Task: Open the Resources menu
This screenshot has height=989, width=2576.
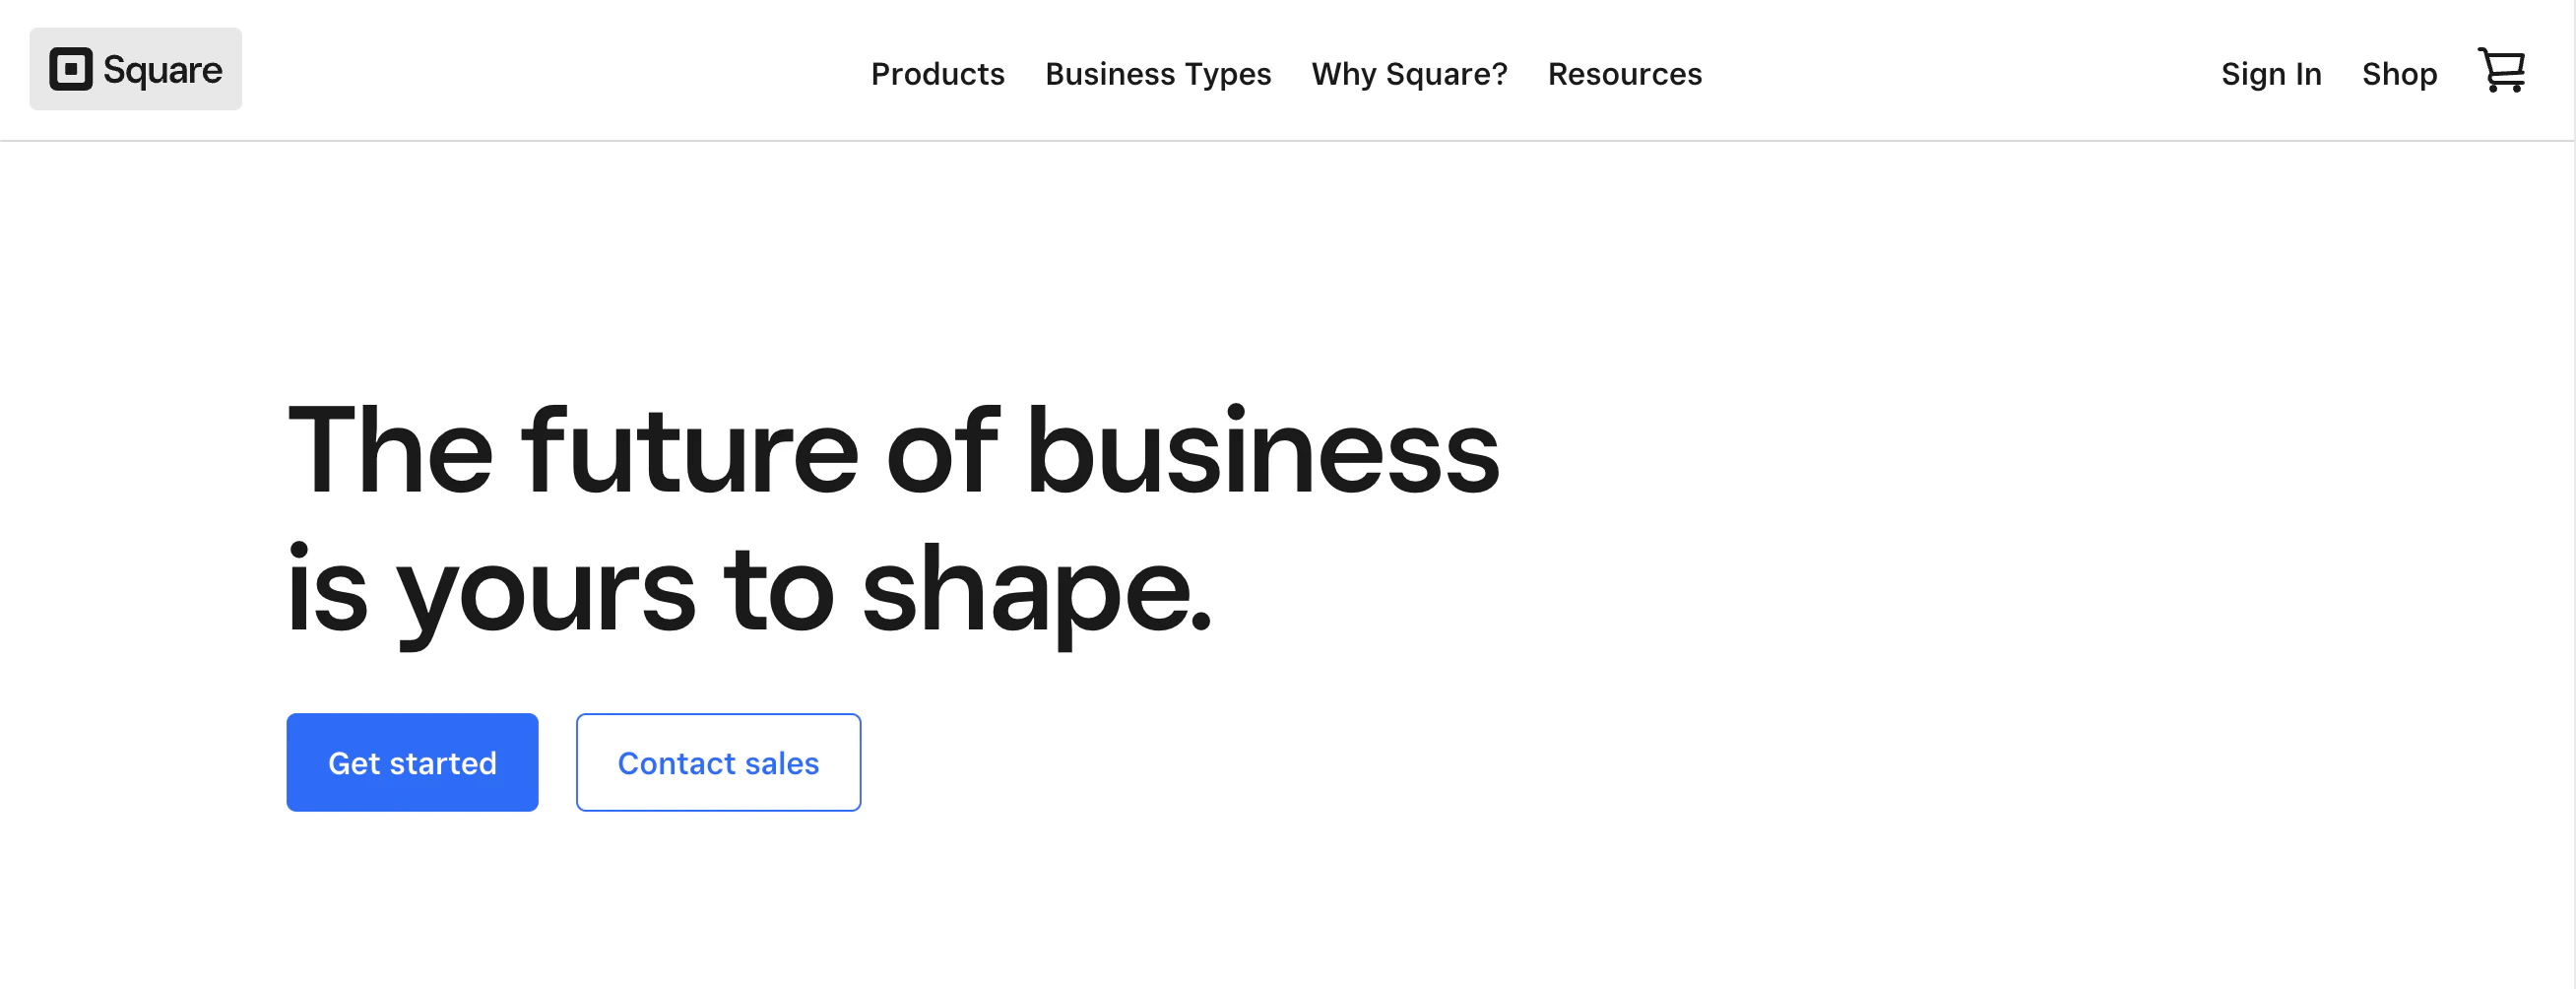Action: tap(1624, 74)
